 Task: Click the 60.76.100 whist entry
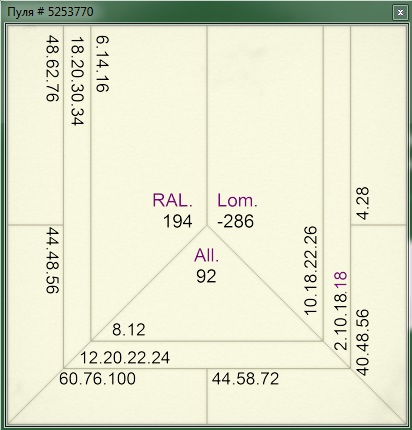(x=97, y=379)
